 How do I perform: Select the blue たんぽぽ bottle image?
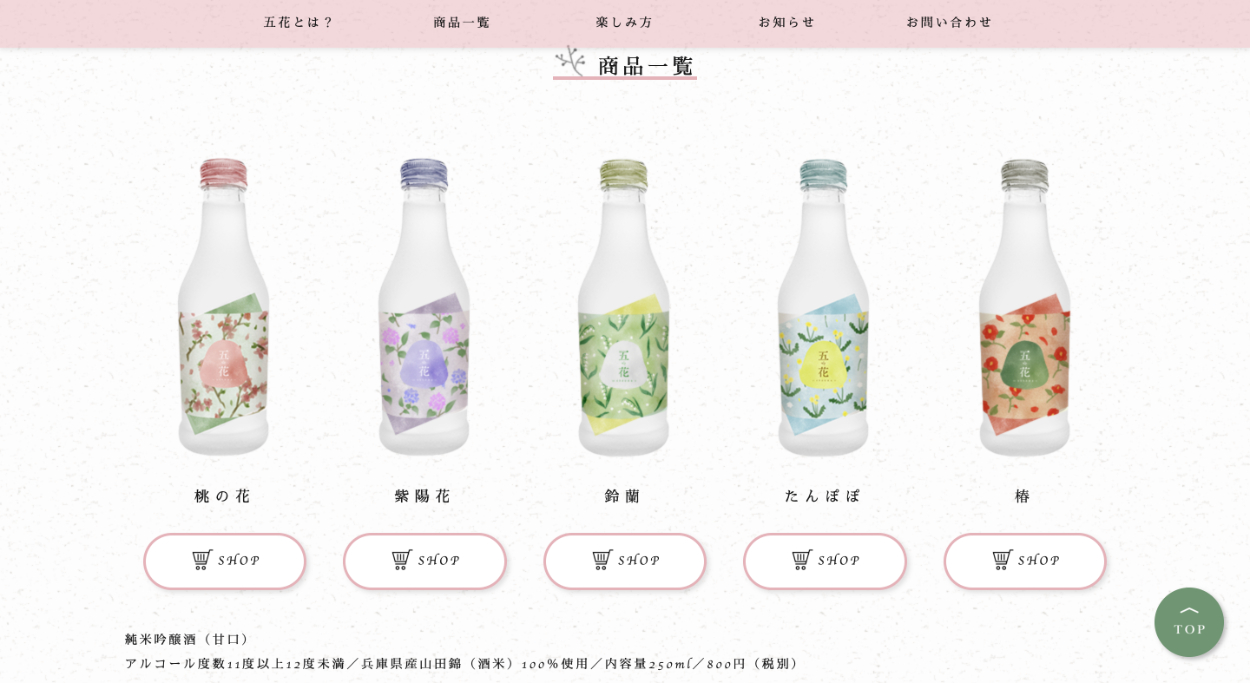[x=824, y=307]
